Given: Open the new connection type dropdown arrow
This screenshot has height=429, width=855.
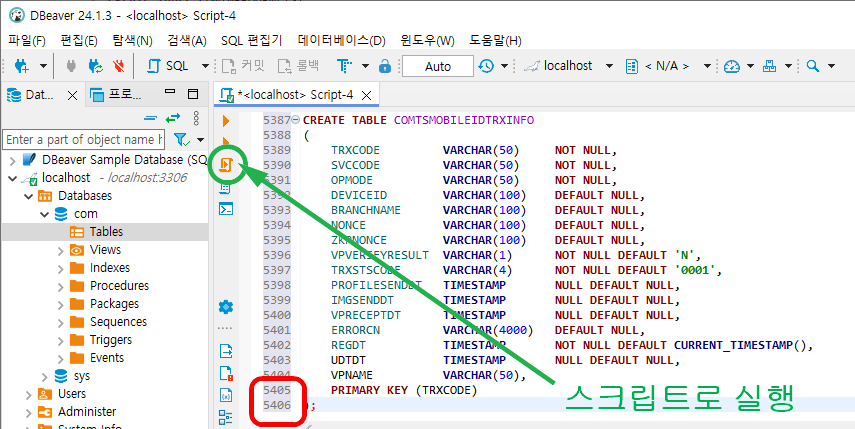Looking at the screenshot, I should point(43,67).
